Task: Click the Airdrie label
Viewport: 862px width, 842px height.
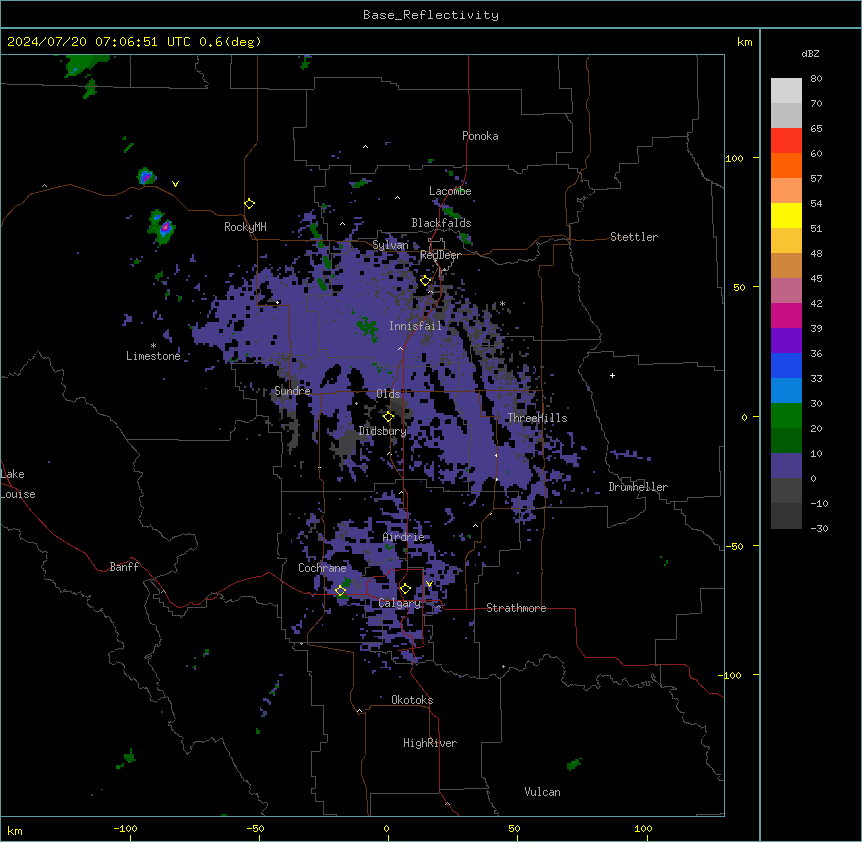Action: click(x=403, y=537)
